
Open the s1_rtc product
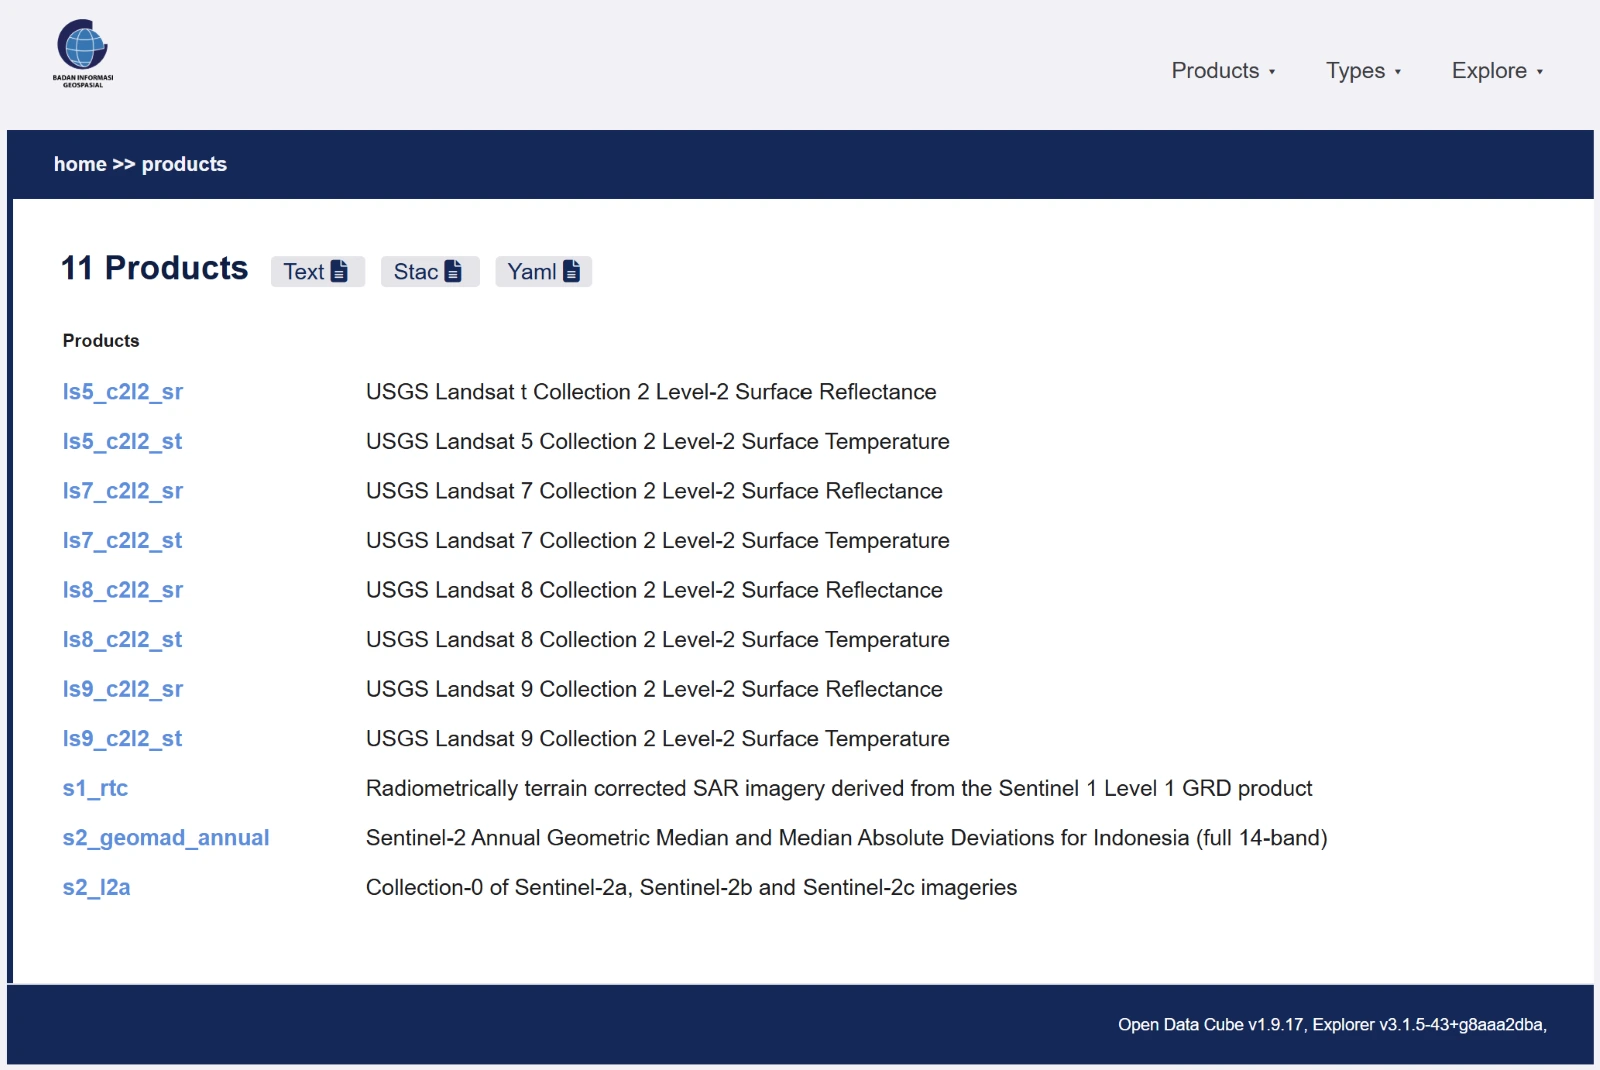coord(95,788)
